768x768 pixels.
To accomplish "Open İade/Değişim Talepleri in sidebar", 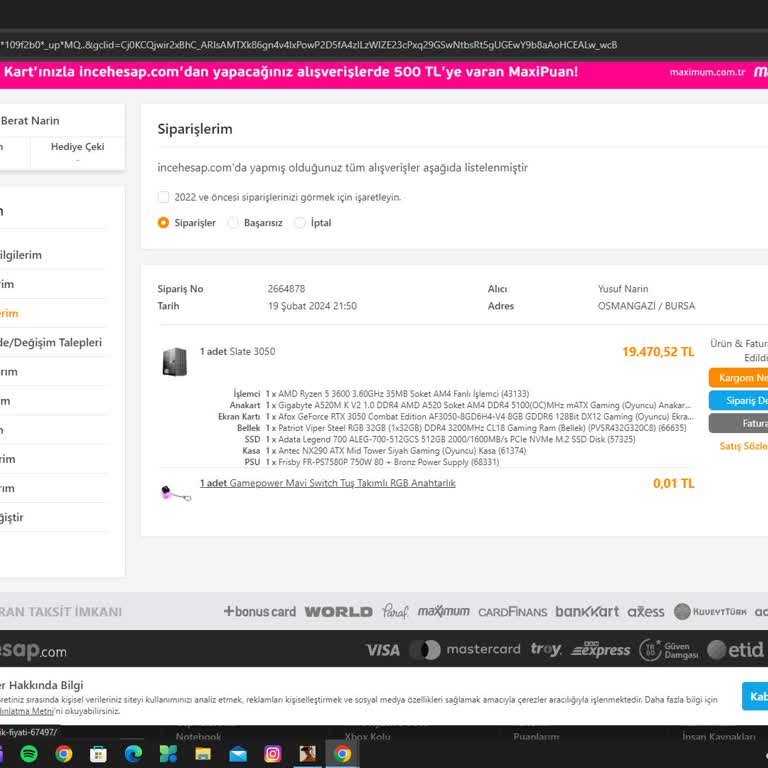I will [x=51, y=342].
